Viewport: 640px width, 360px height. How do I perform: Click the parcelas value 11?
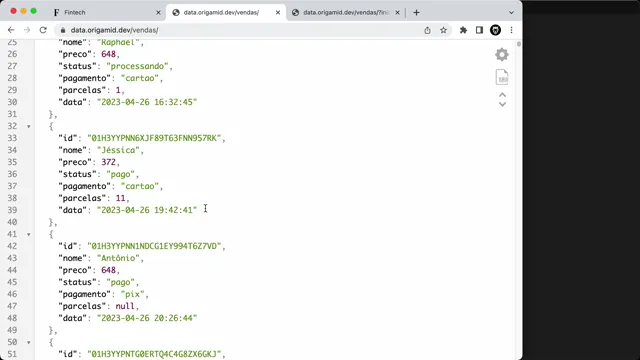[x=120, y=198]
